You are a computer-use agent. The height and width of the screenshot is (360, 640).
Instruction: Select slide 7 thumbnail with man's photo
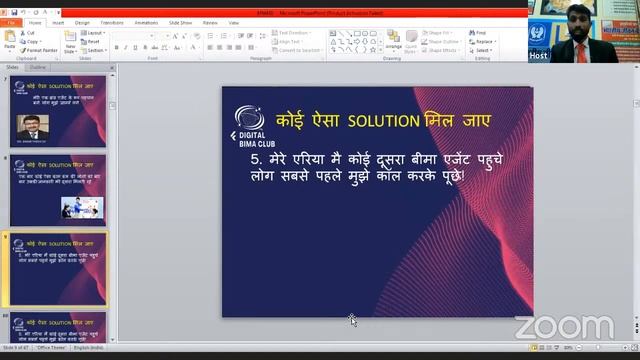(58, 111)
